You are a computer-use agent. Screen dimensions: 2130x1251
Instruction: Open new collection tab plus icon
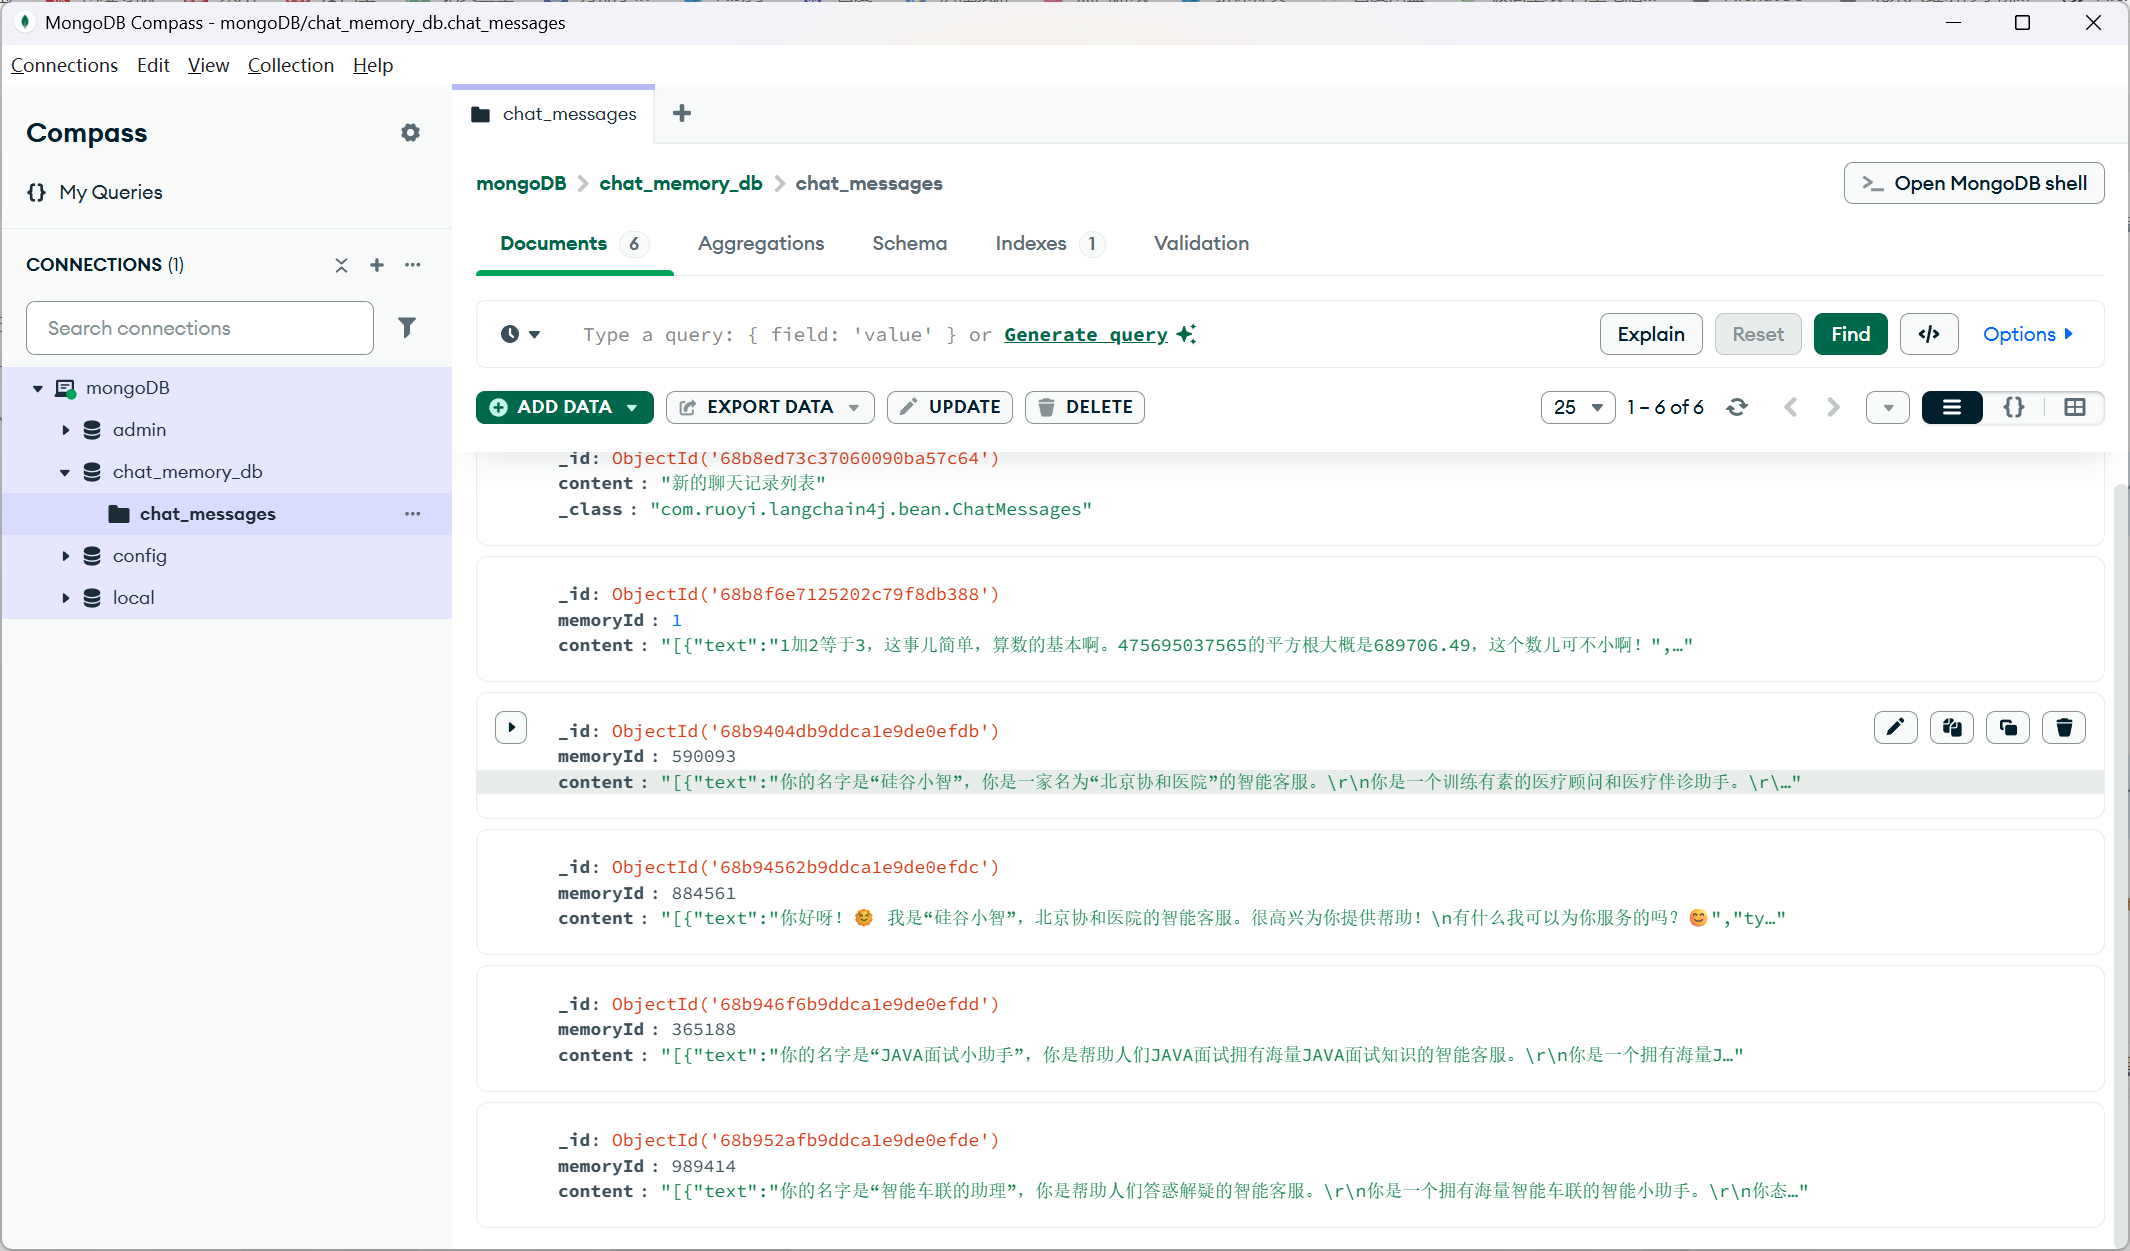(x=682, y=113)
